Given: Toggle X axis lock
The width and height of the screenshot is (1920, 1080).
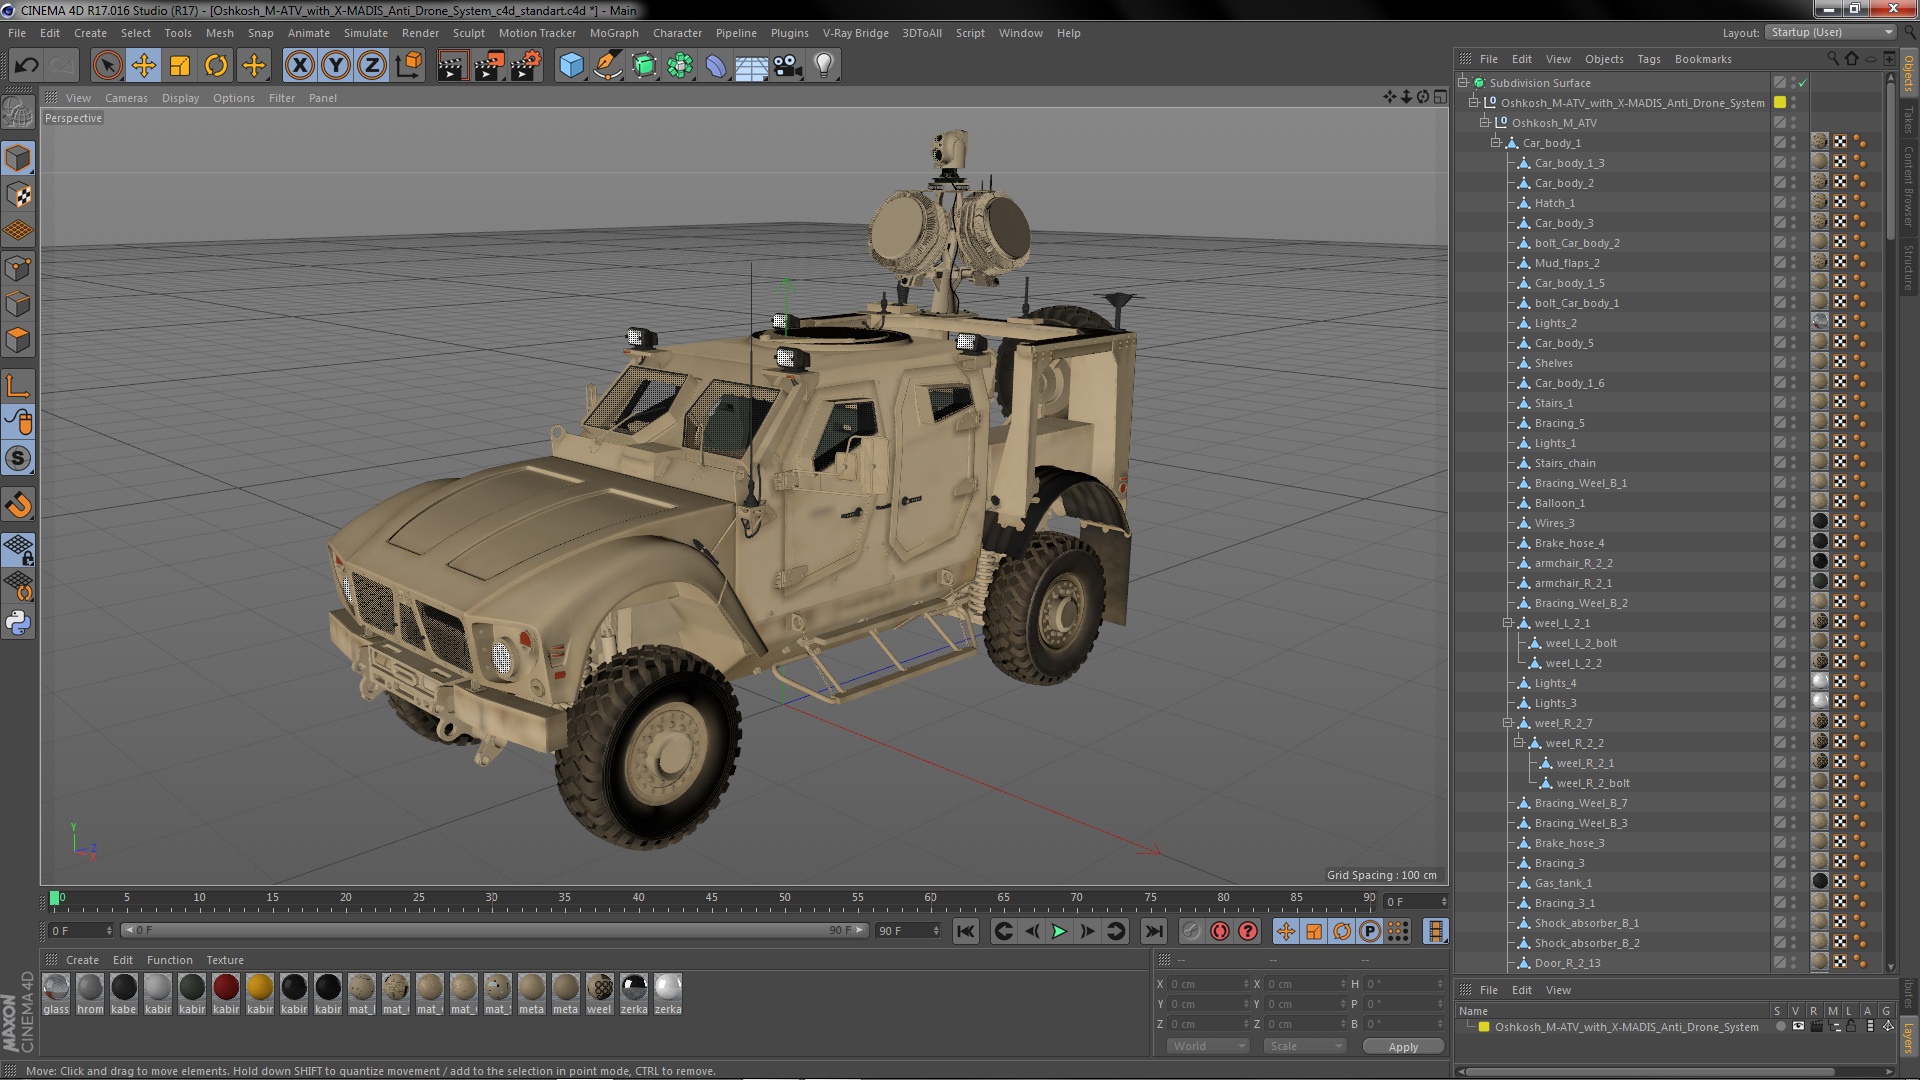Looking at the screenshot, I should (299, 66).
